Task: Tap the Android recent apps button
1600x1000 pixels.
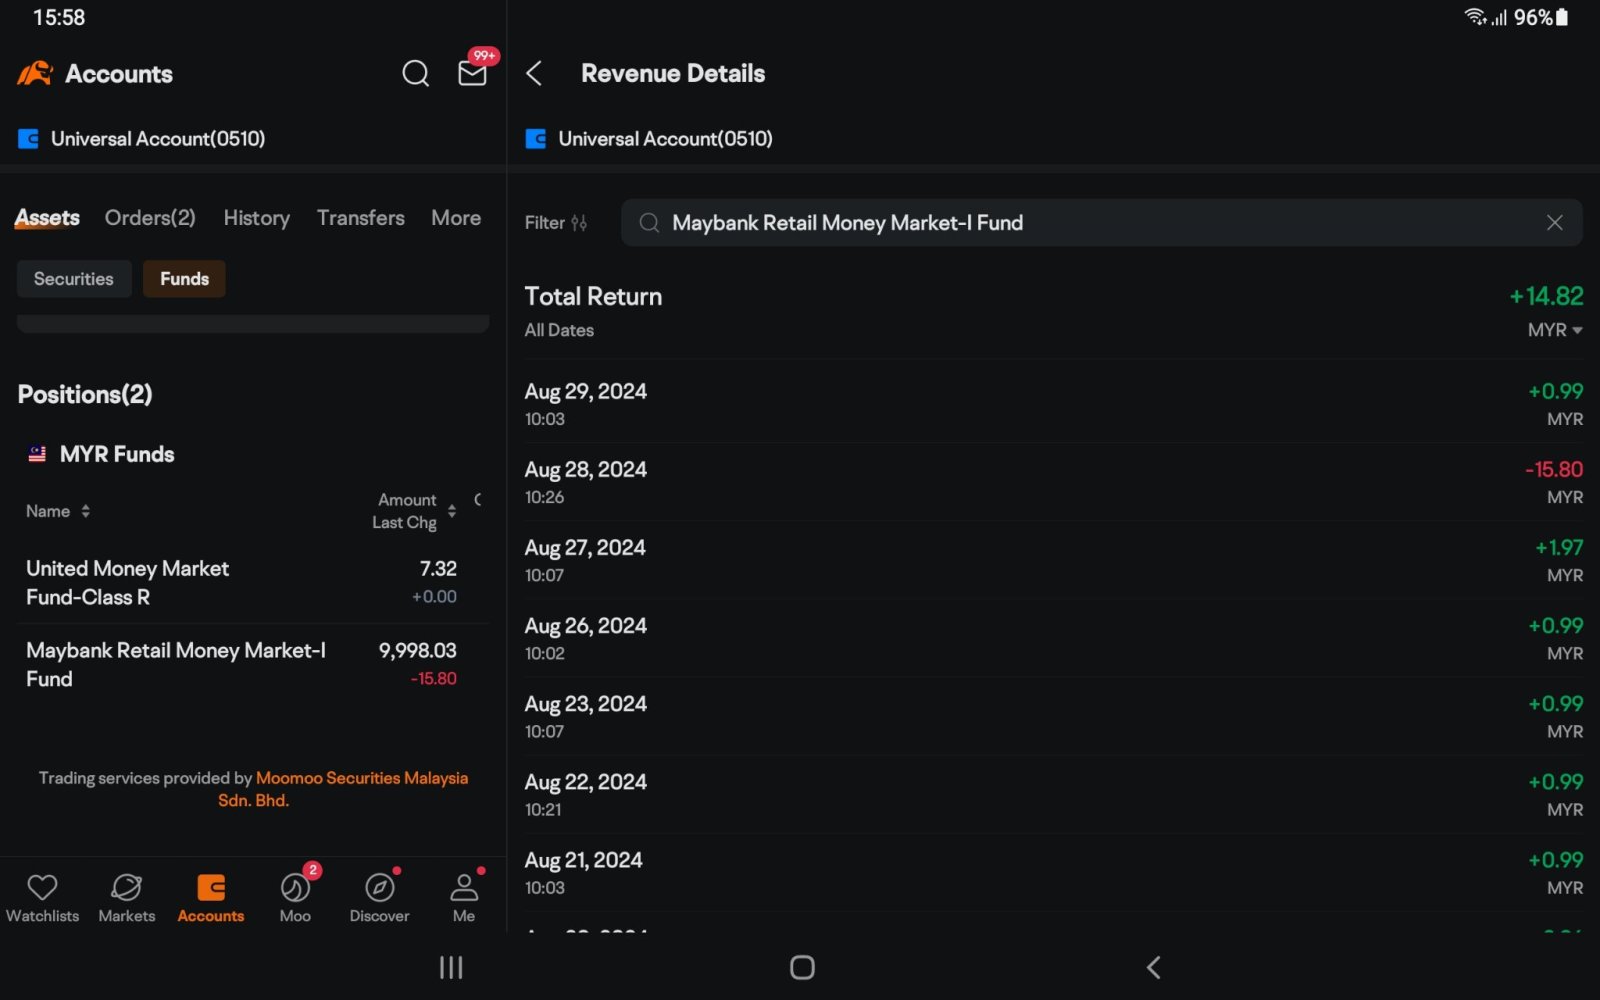Action: [451, 967]
